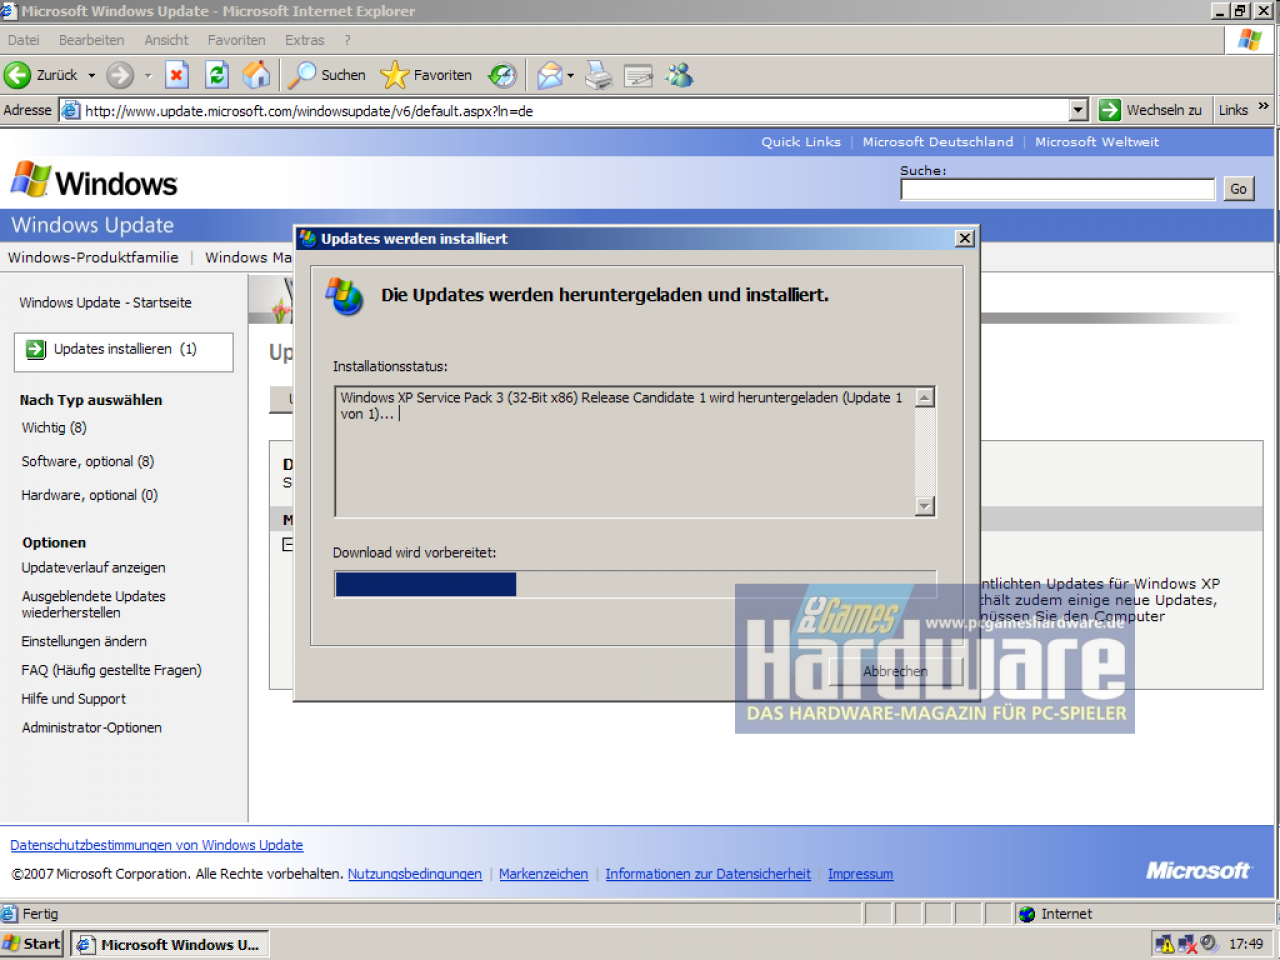The image size is (1280, 960).
Task: Open the Markenzeichen footer link
Action: (x=544, y=874)
